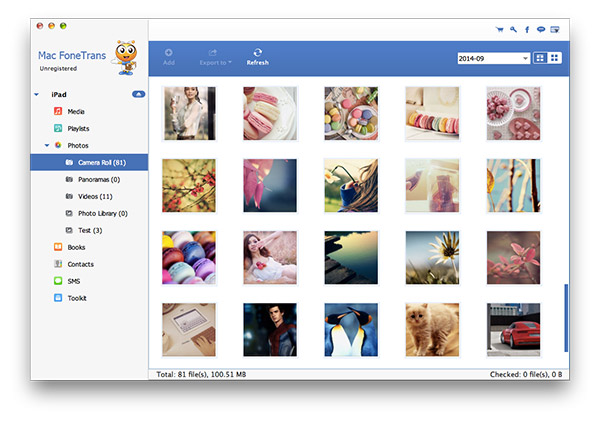Select the red car photo thumbnail

coord(513,330)
